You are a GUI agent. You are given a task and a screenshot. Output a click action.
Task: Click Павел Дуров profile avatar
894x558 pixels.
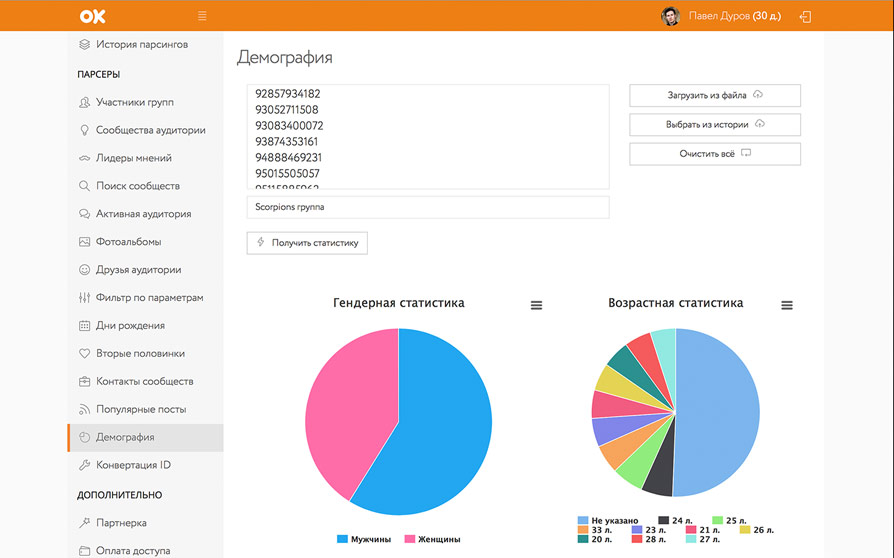pos(670,16)
